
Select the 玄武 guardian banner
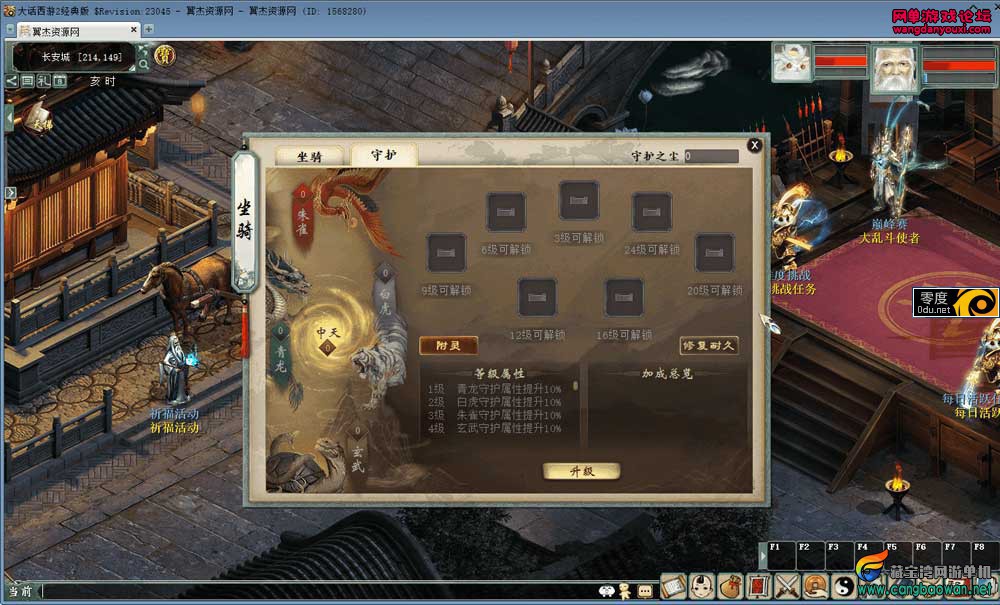[357, 450]
